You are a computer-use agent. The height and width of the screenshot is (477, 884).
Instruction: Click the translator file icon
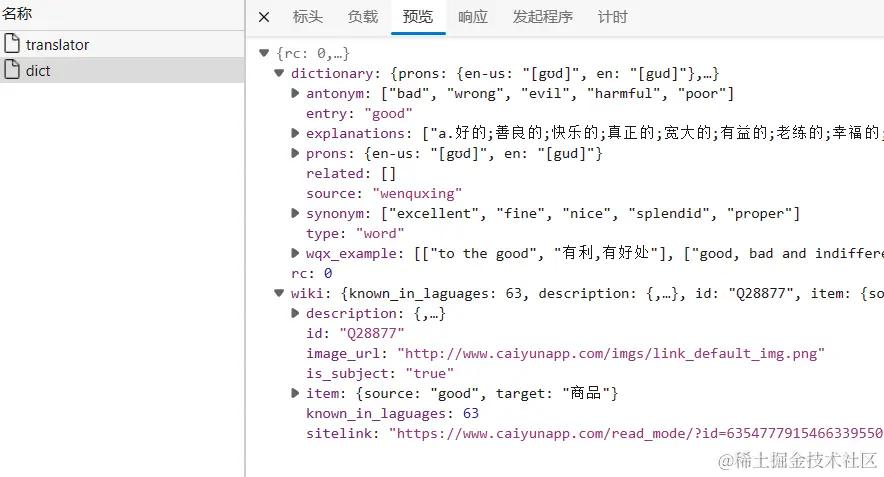click(12, 43)
